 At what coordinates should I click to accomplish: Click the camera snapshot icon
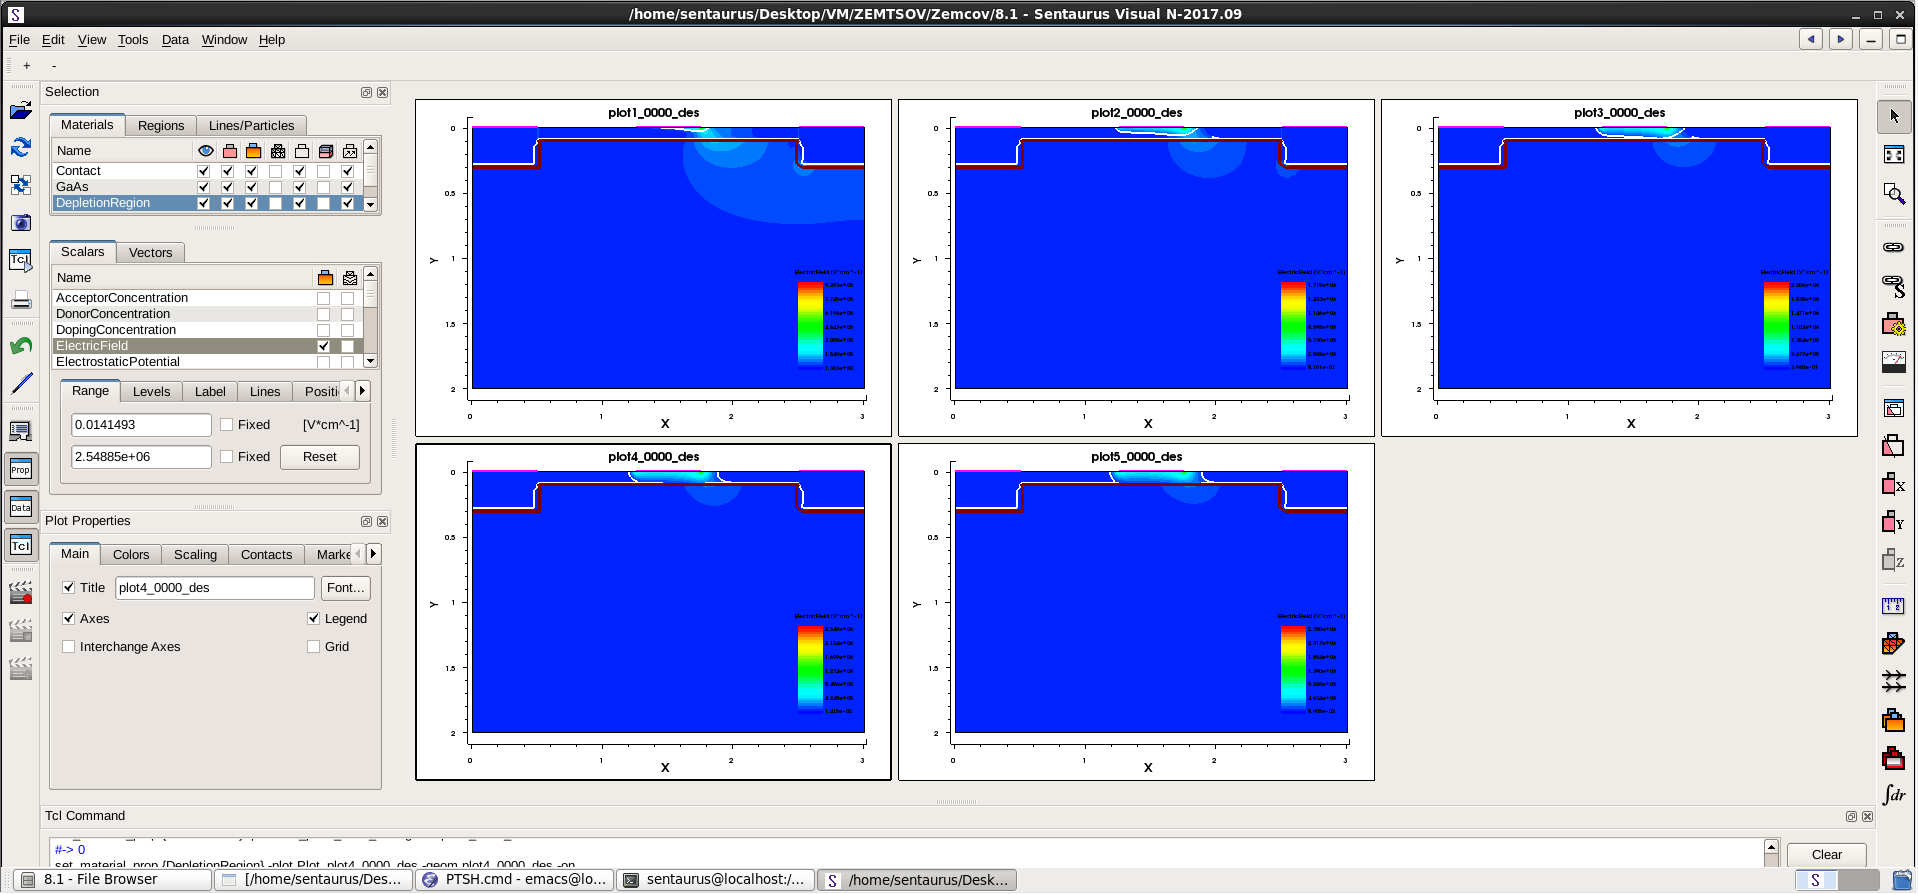[20, 222]
